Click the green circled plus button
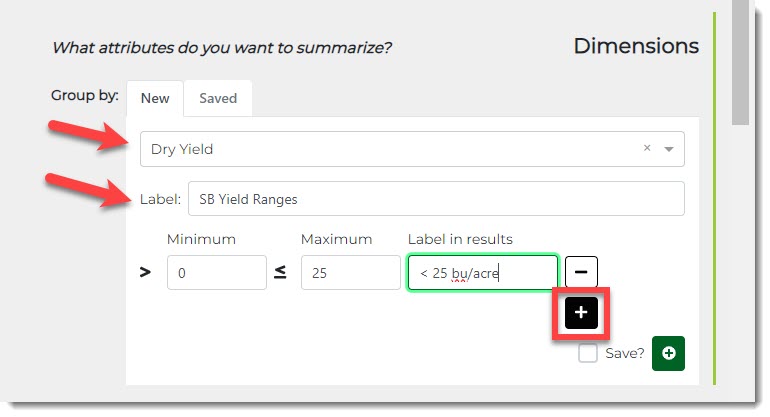The width and height of the screenshot is (770, 417). [x=668, y=353]
